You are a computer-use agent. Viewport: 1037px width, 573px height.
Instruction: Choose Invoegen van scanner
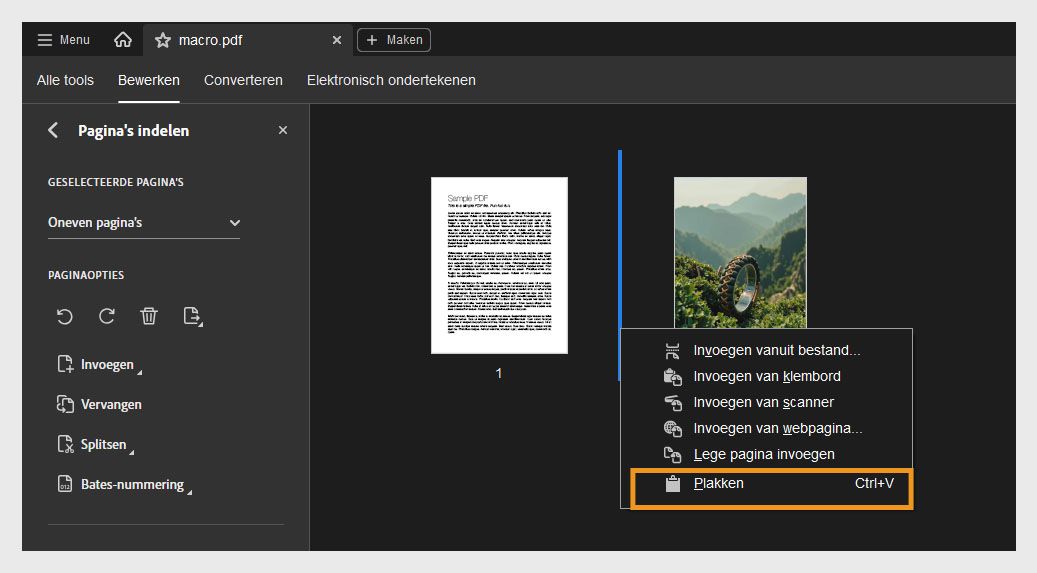tap(766, 402)
